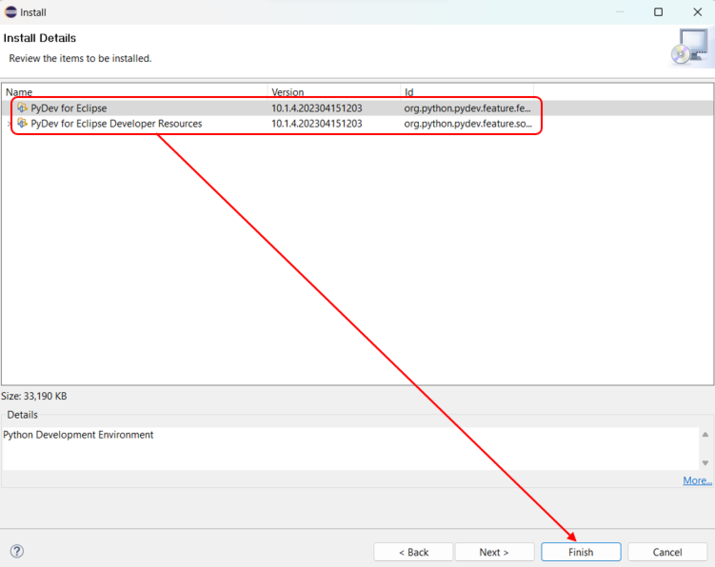Image resolution: width=715 pixels, height=567 pixels.
Task: Click the Details scroll down arrow
Action: pos(705,463)
